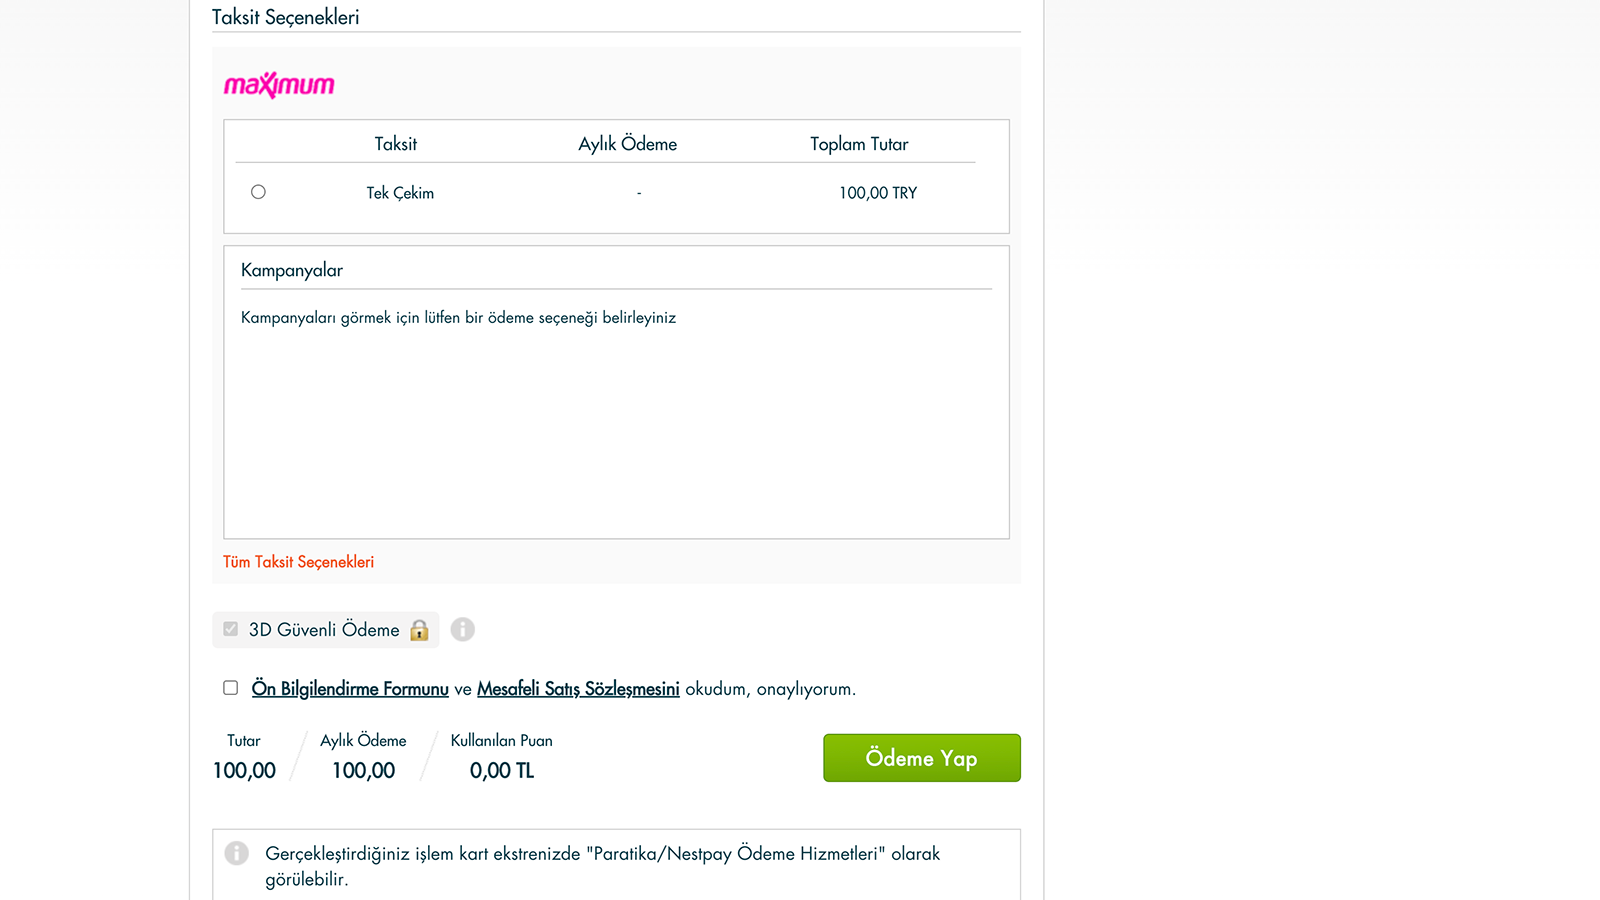The height and width of the screenshot is (900, 1600).
Task: Select the Tek Çekim radio button
Action: tap(258, 192)
